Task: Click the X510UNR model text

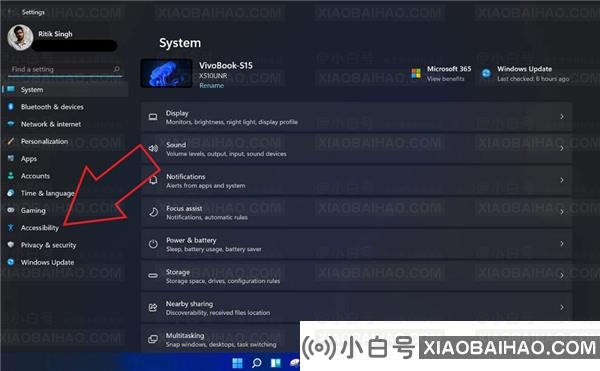Action: tap(213, 76)
